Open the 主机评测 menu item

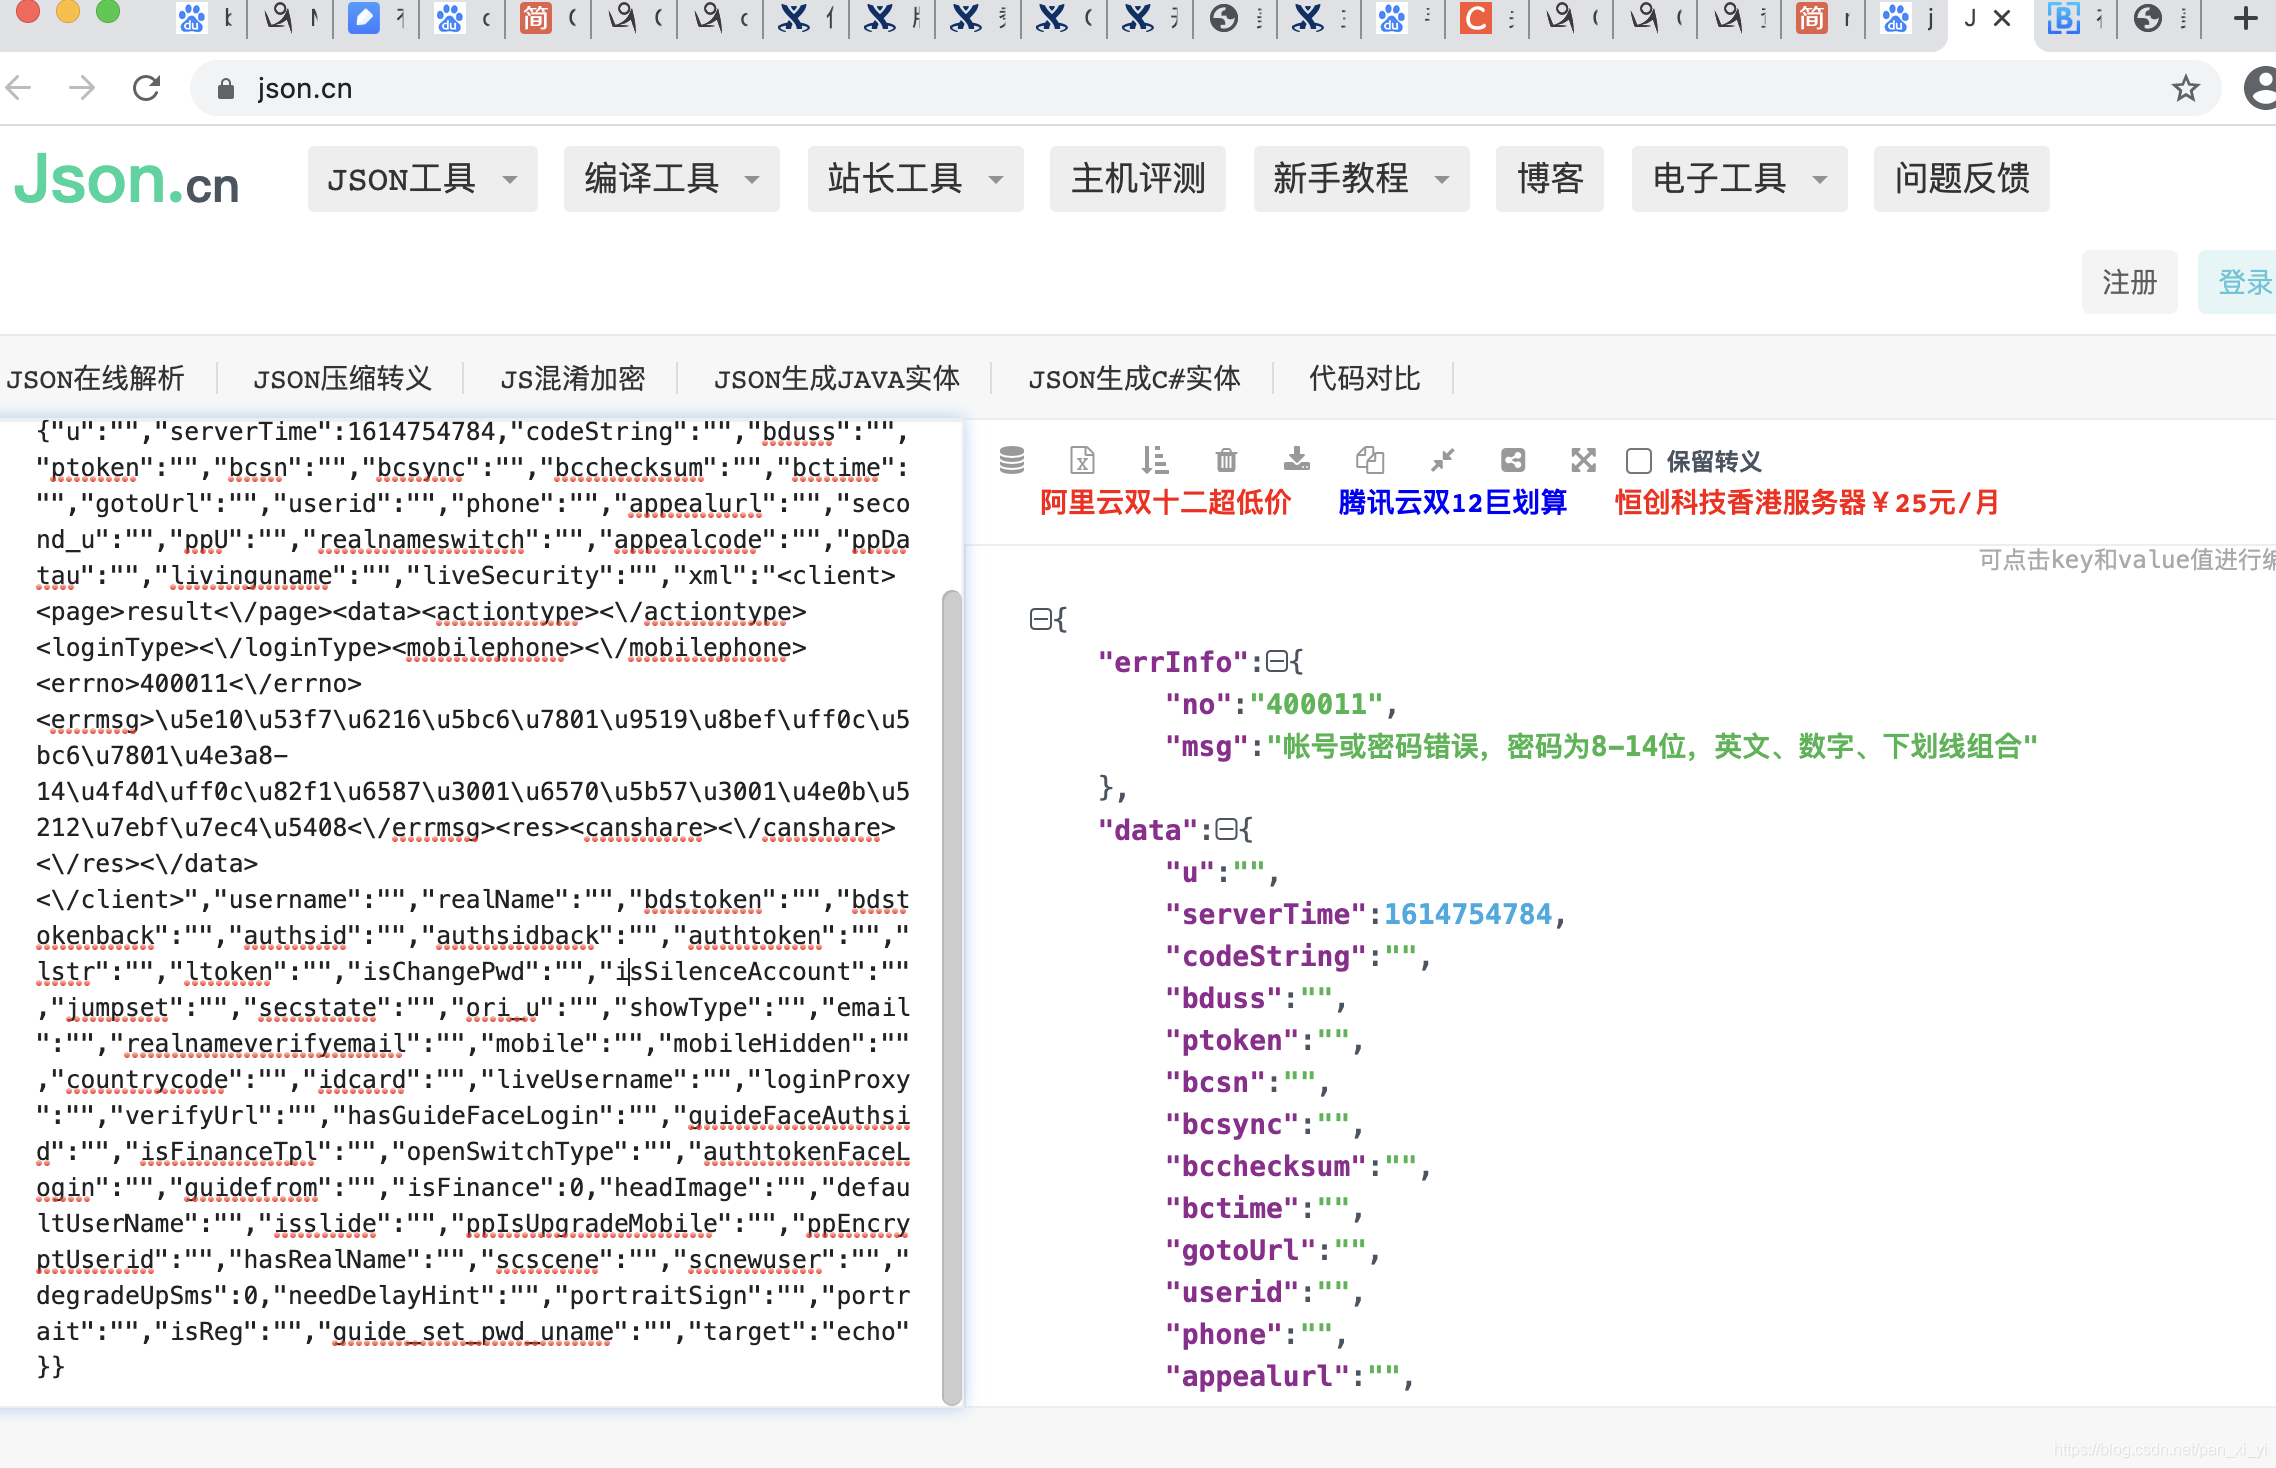pos(1138,179)
